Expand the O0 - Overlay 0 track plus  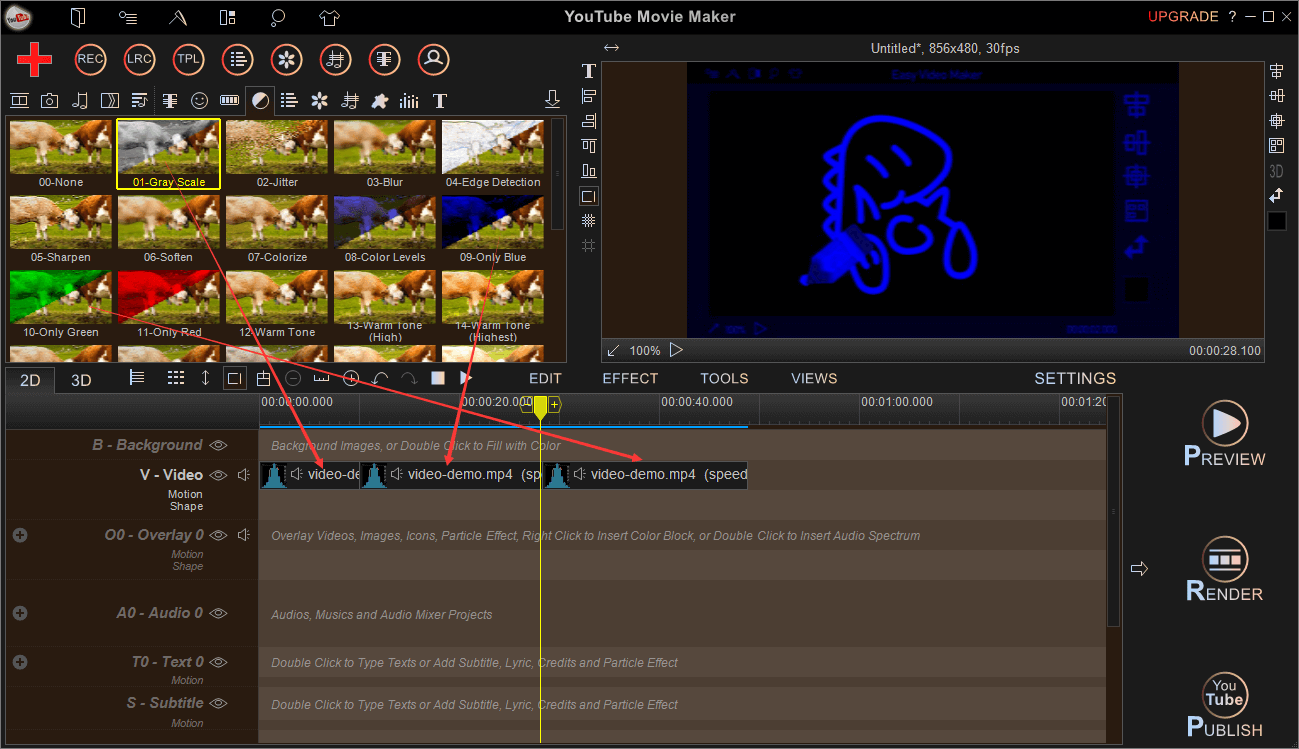pos(20,535)
